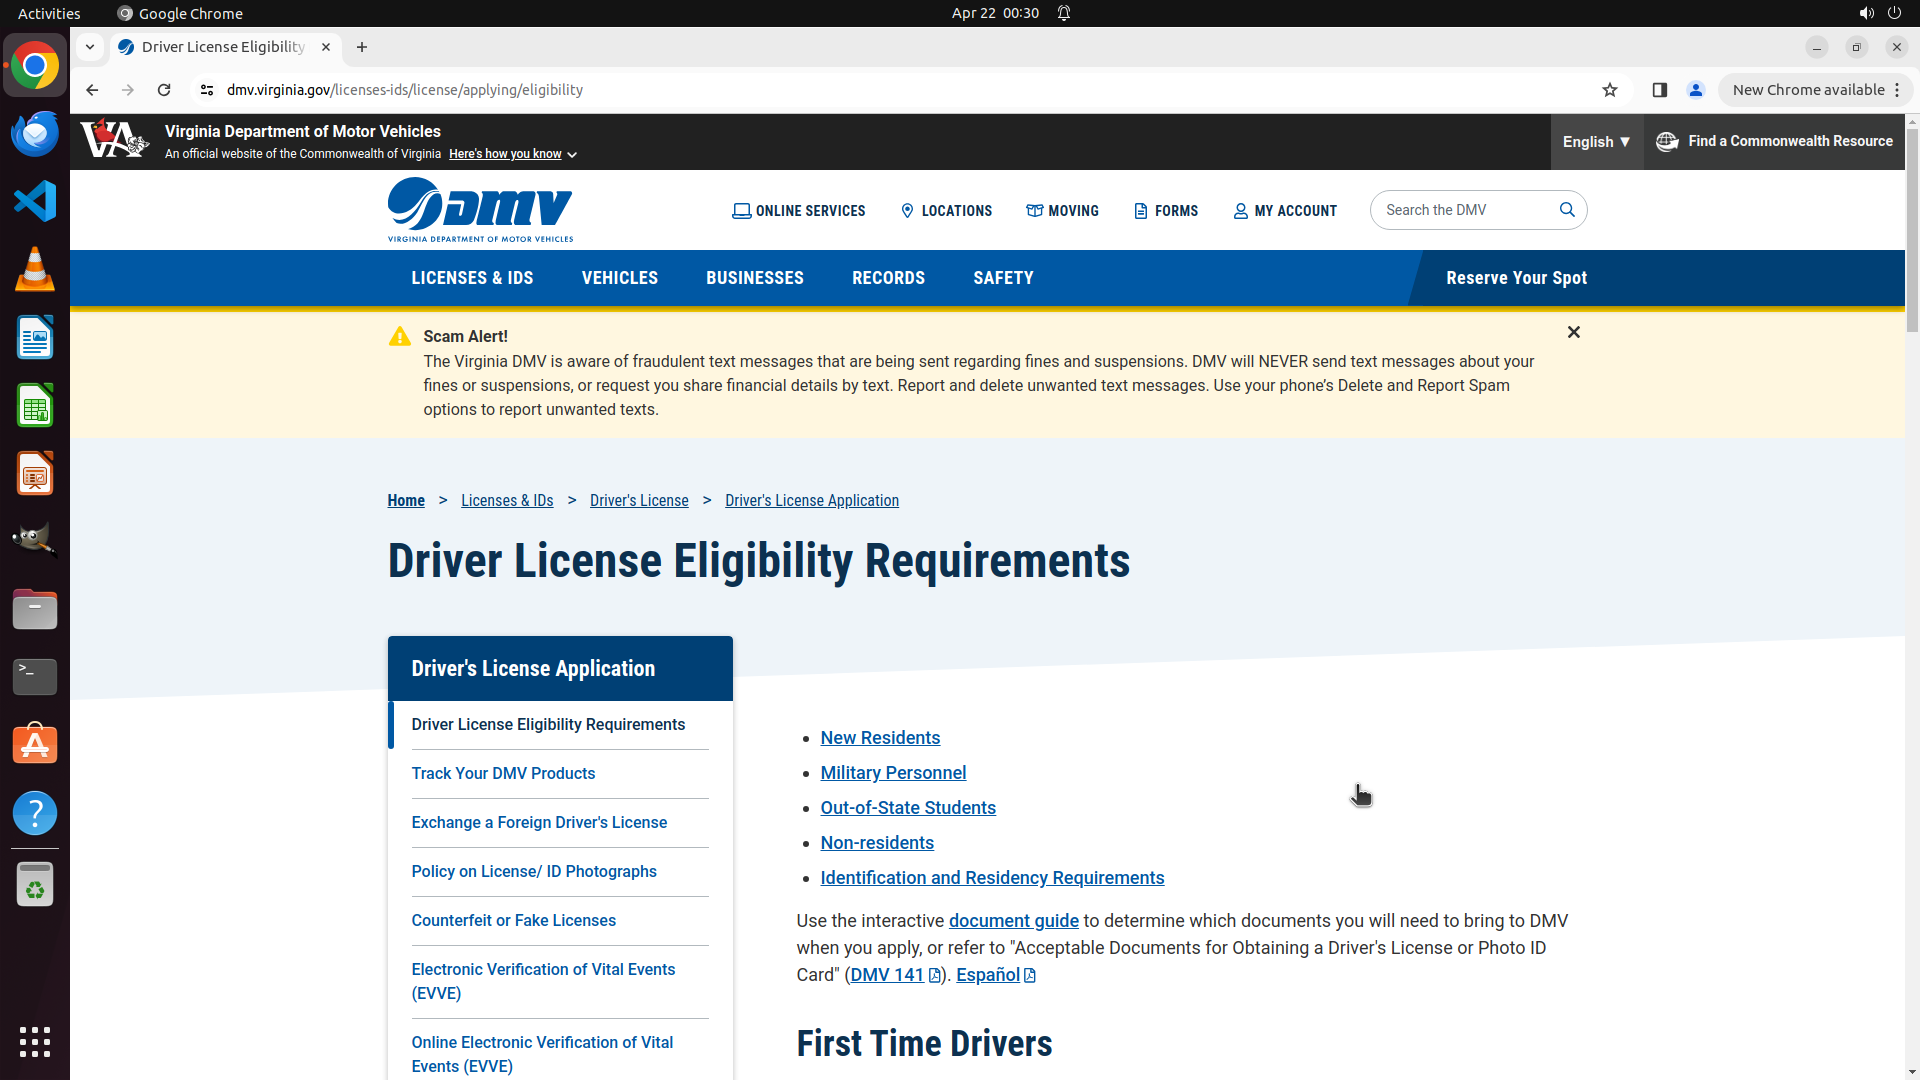
Task: Click the page vertical scrollbar
Action: point(1911,230)
